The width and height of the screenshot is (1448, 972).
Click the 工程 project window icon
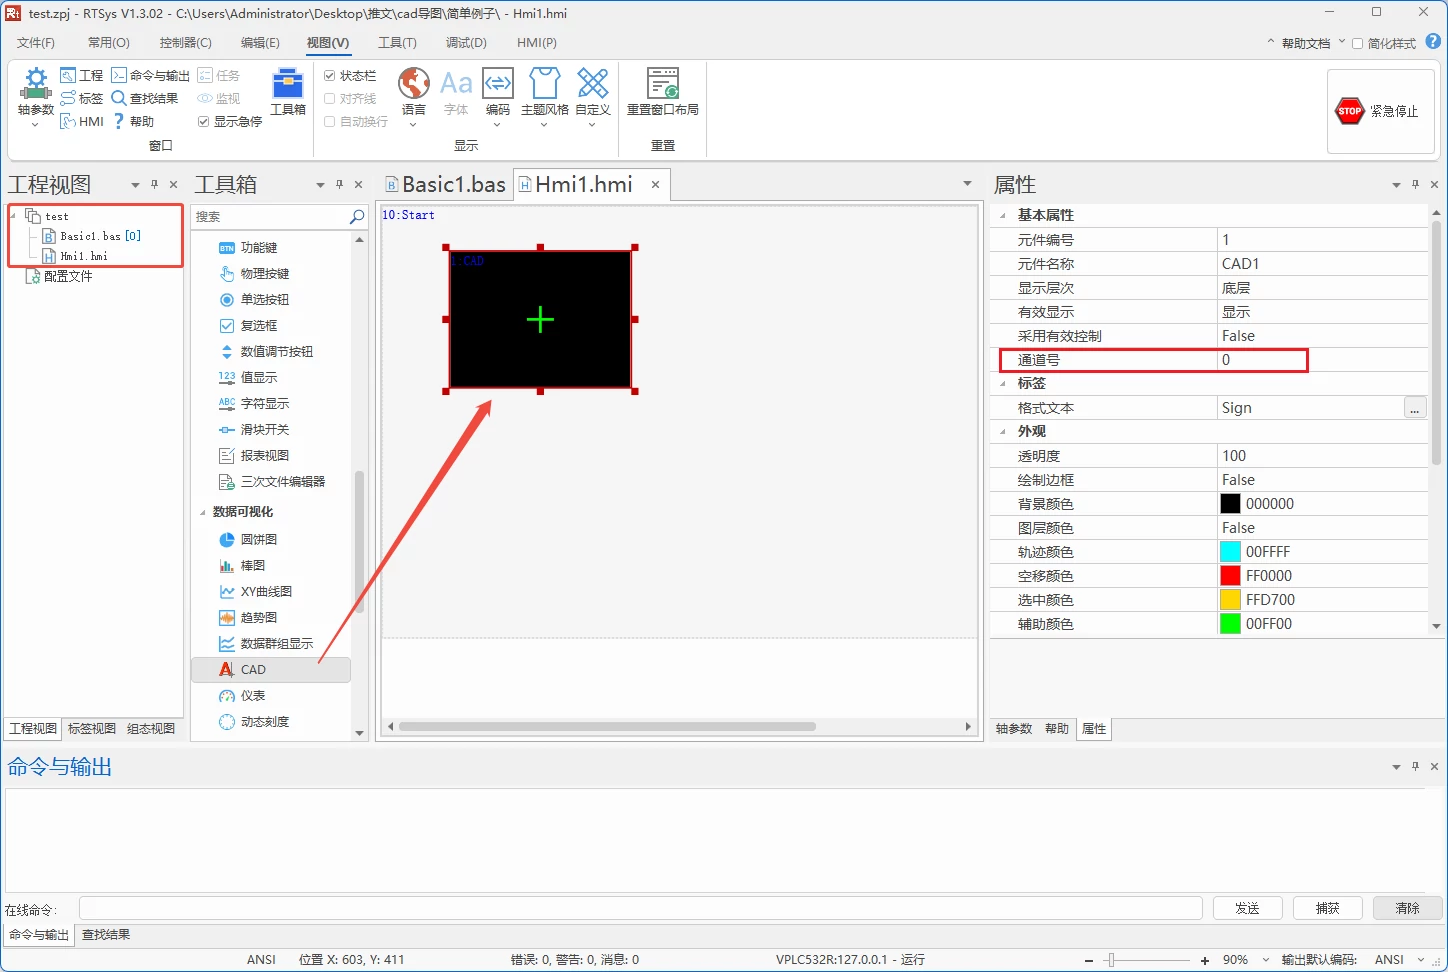tap(81, 75)
